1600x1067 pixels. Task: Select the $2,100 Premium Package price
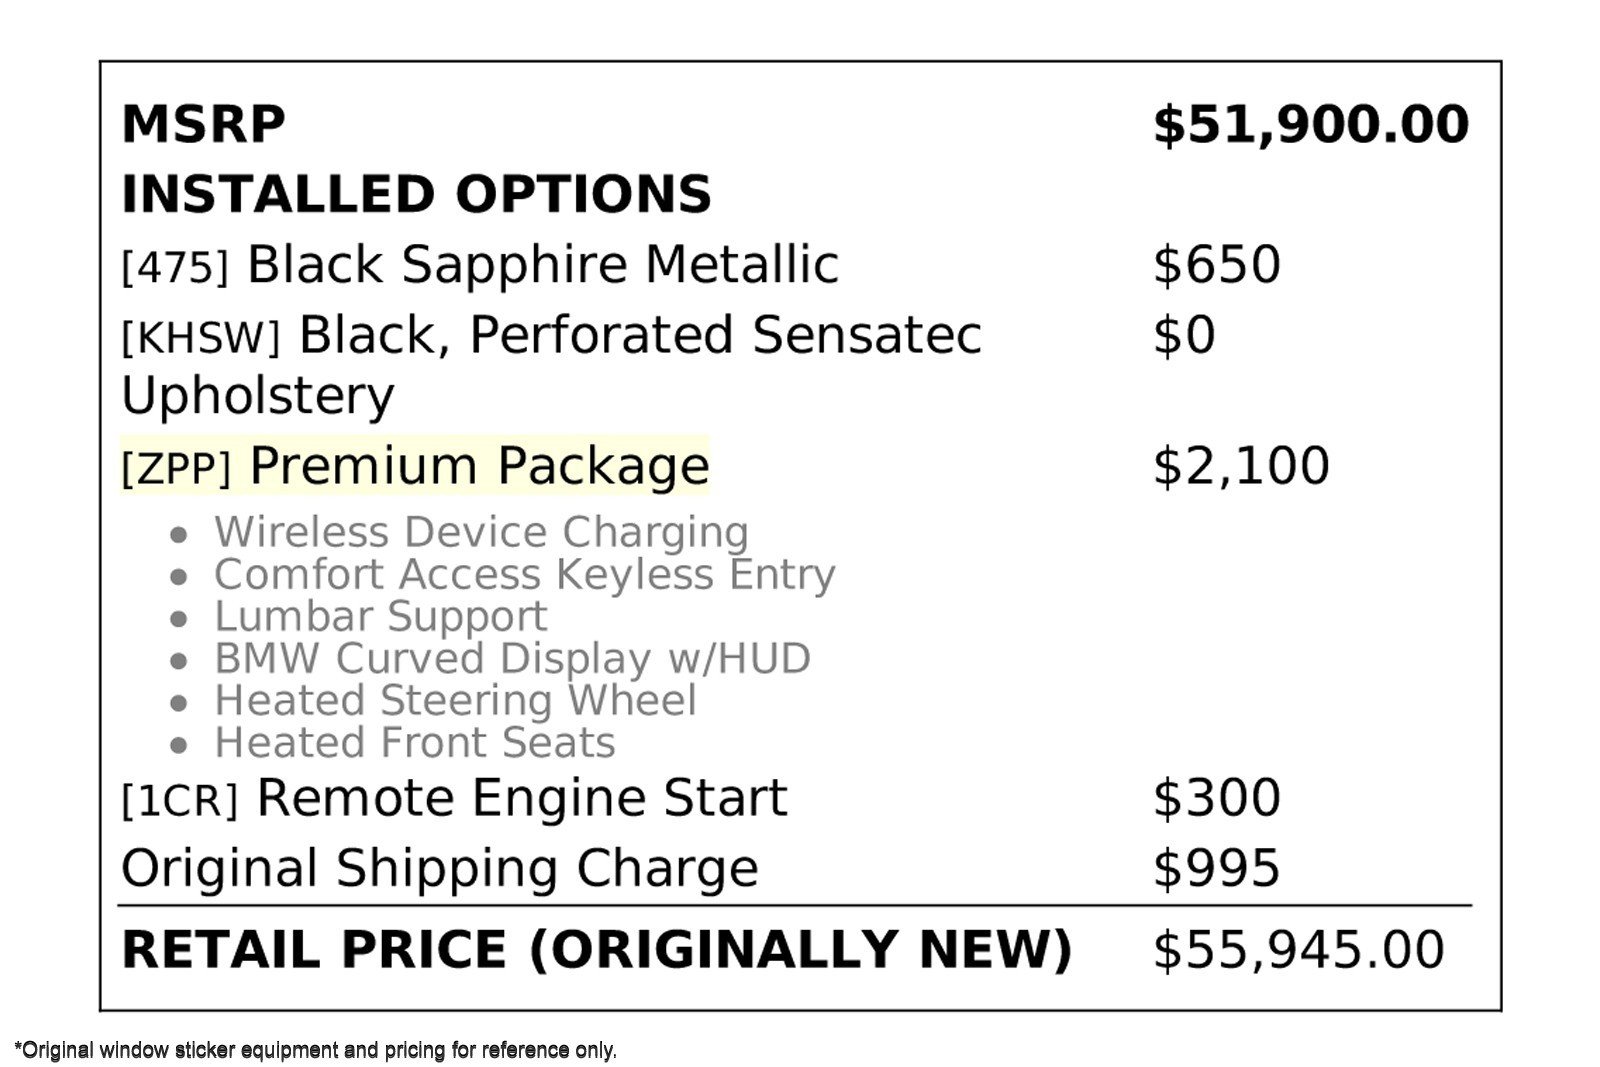[x=1241, y=466]
